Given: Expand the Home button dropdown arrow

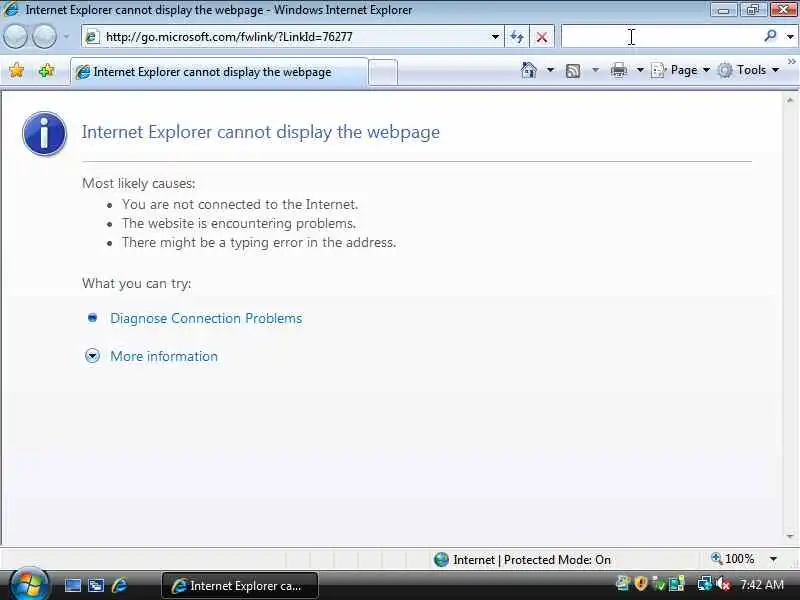Looking at the screenshot, I should pos(550,70).
